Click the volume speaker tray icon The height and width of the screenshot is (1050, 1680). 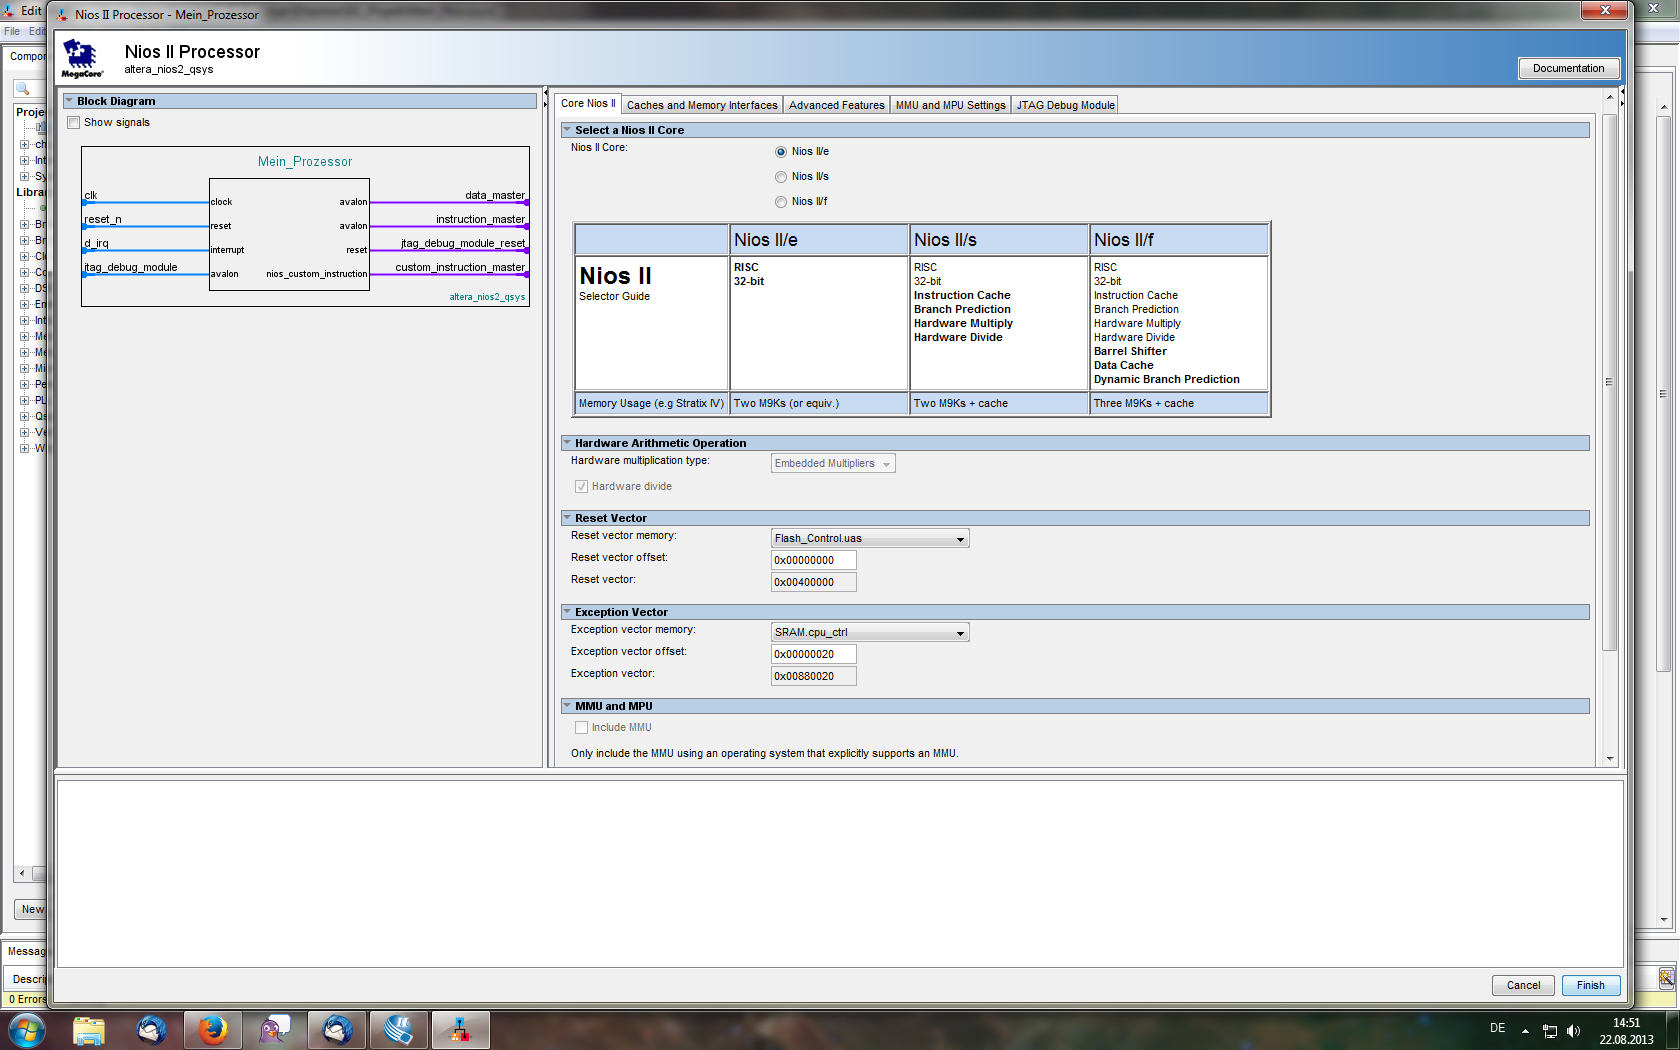pyautogui.click(x=1574, y=1031)
